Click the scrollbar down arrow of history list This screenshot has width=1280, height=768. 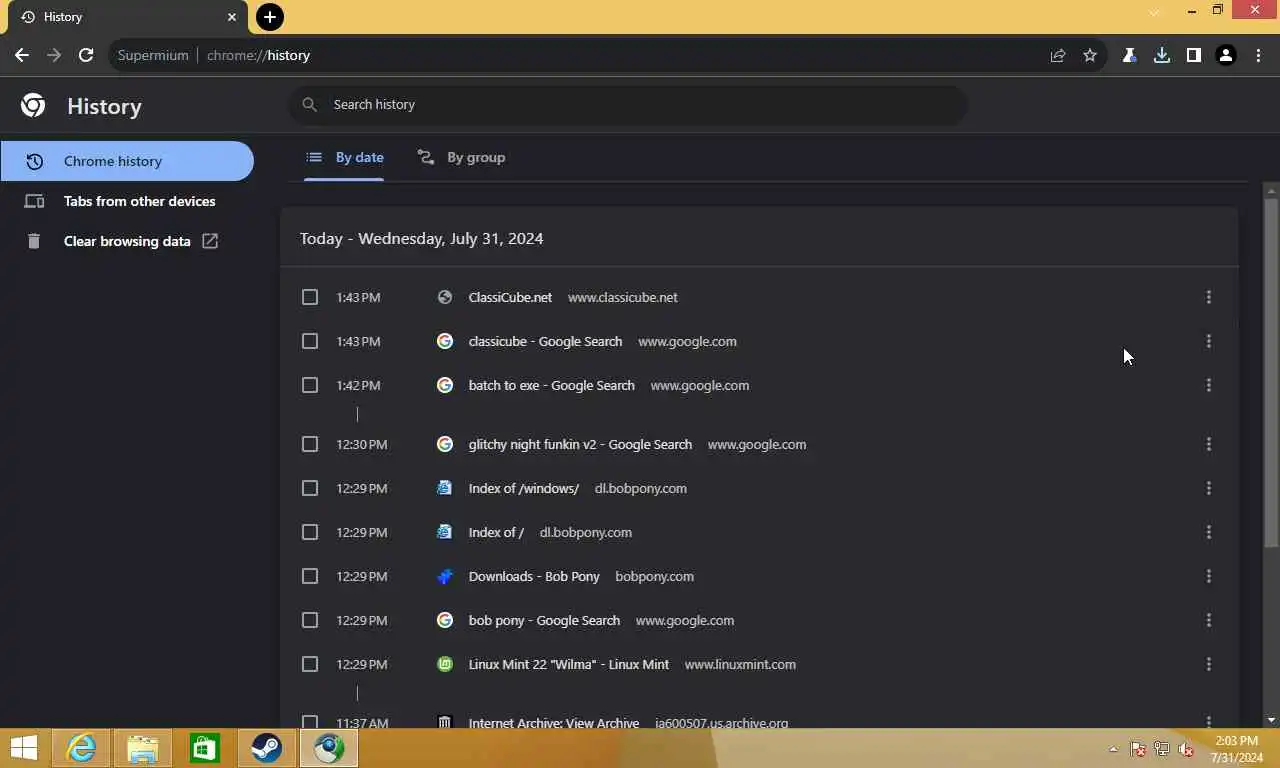(x=1271, y=719)
